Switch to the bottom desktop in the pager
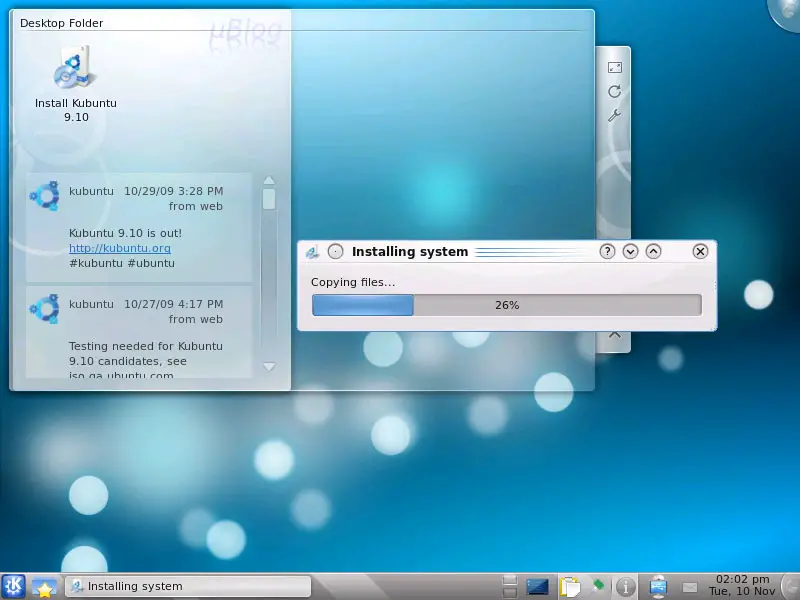800x600 pixels. click(510, 592)
